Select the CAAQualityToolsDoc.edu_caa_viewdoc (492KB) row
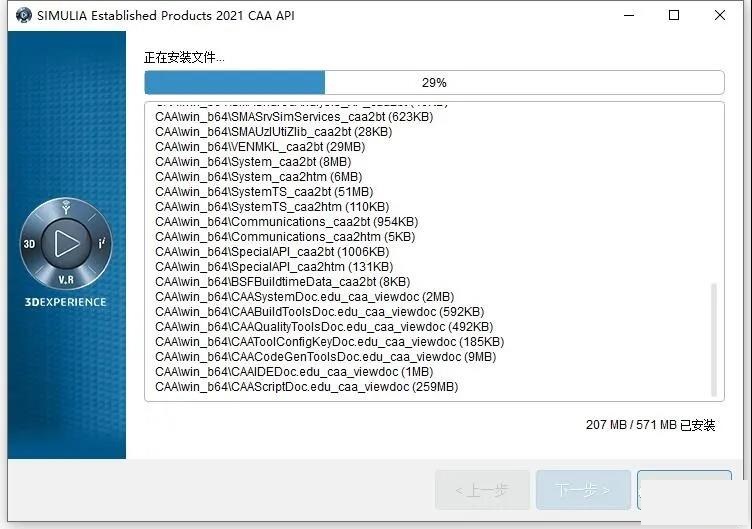Viewport: 752px width, 529px height. [324, 327]
